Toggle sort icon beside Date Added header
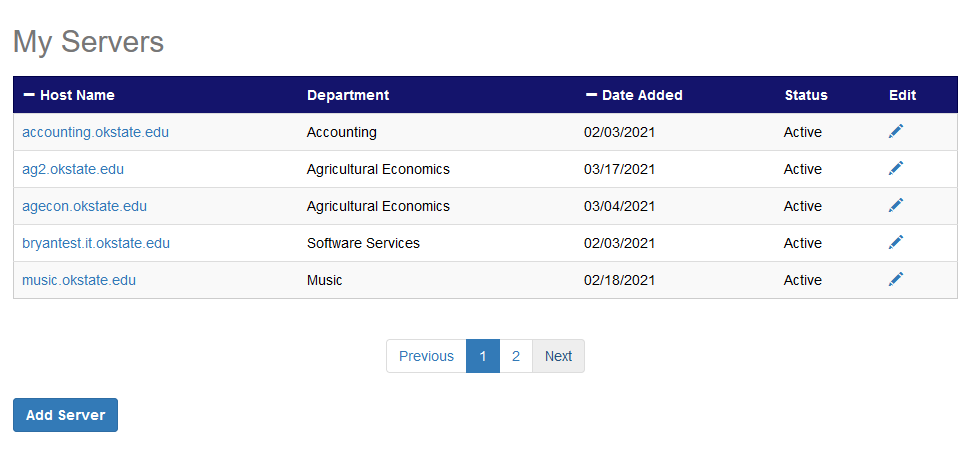Image resolution: width=967 pixels, height=450 pixels. [591, 95]
